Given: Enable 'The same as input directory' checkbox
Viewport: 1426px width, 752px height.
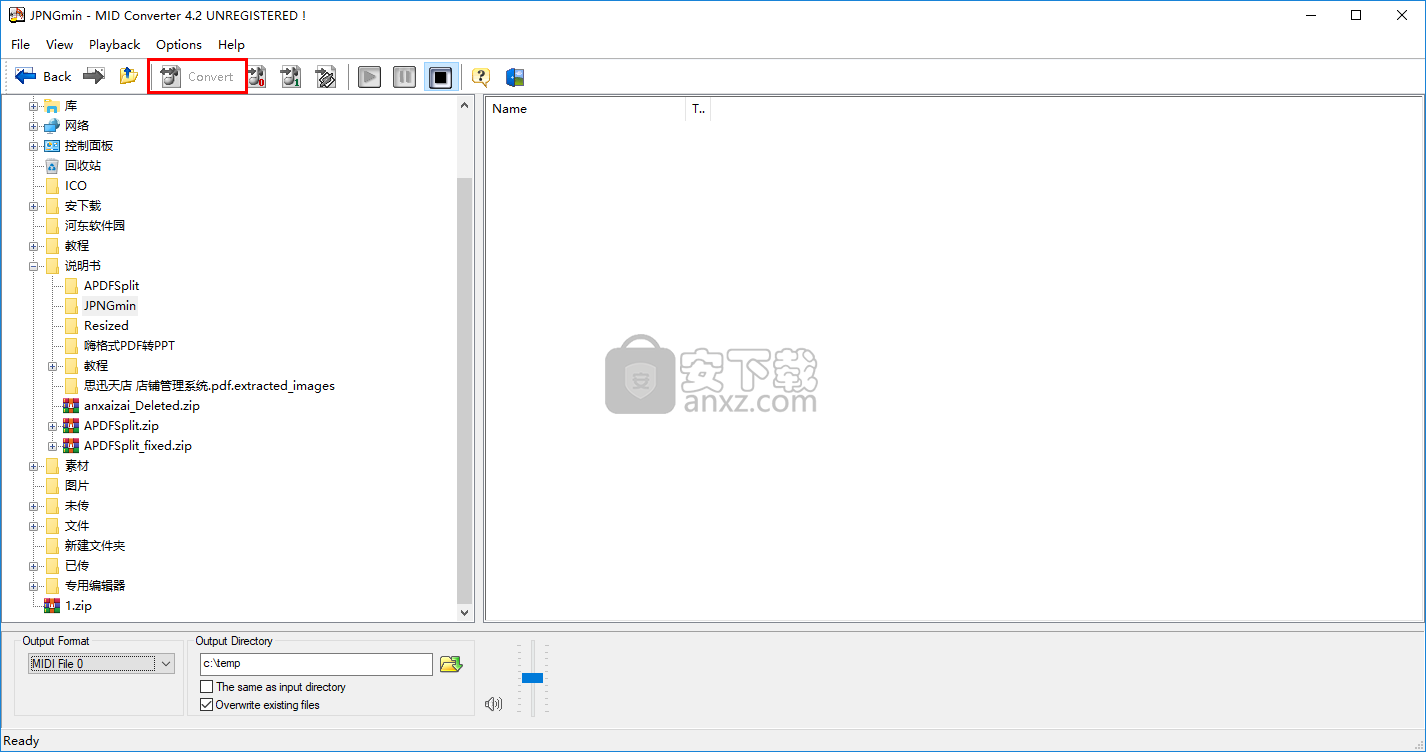Looking at the screenshot, I should (207, 687).
